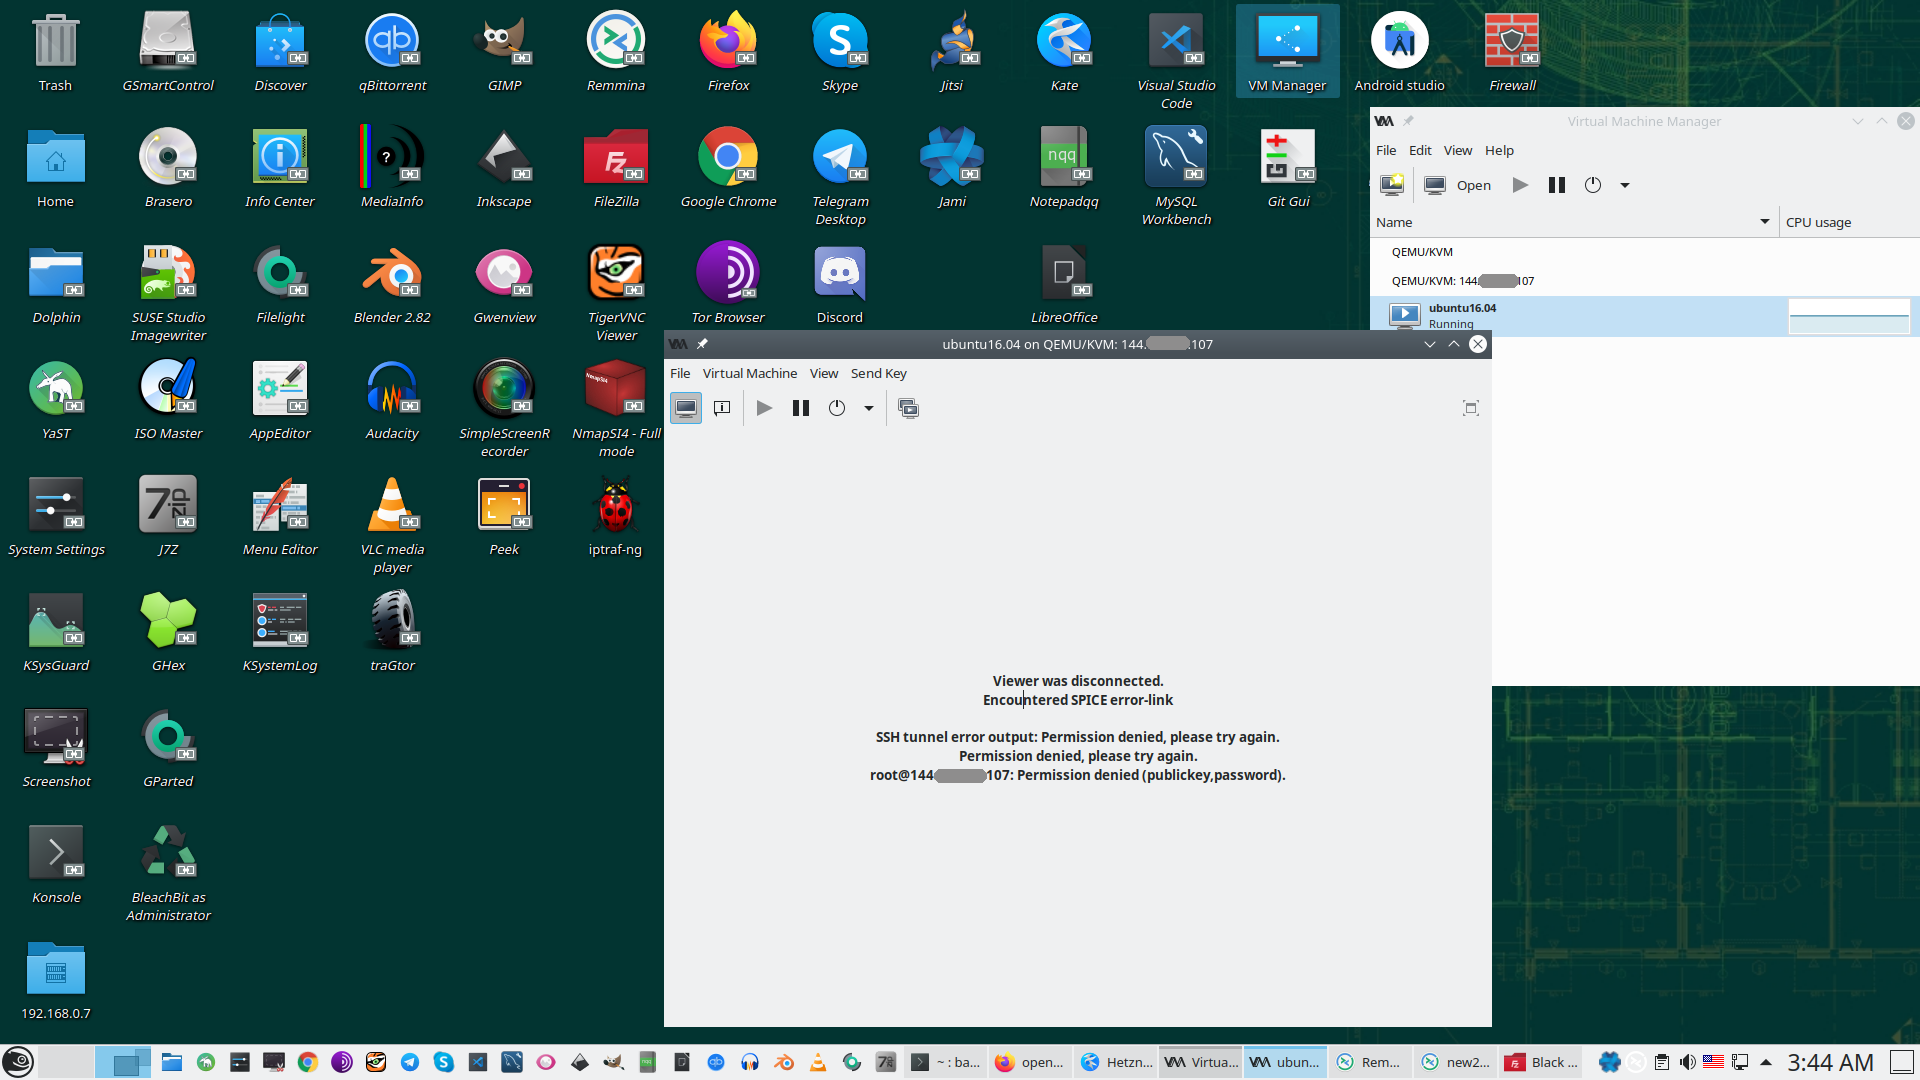
Task: Show the graphical console view icon
Action: point(686,408)
